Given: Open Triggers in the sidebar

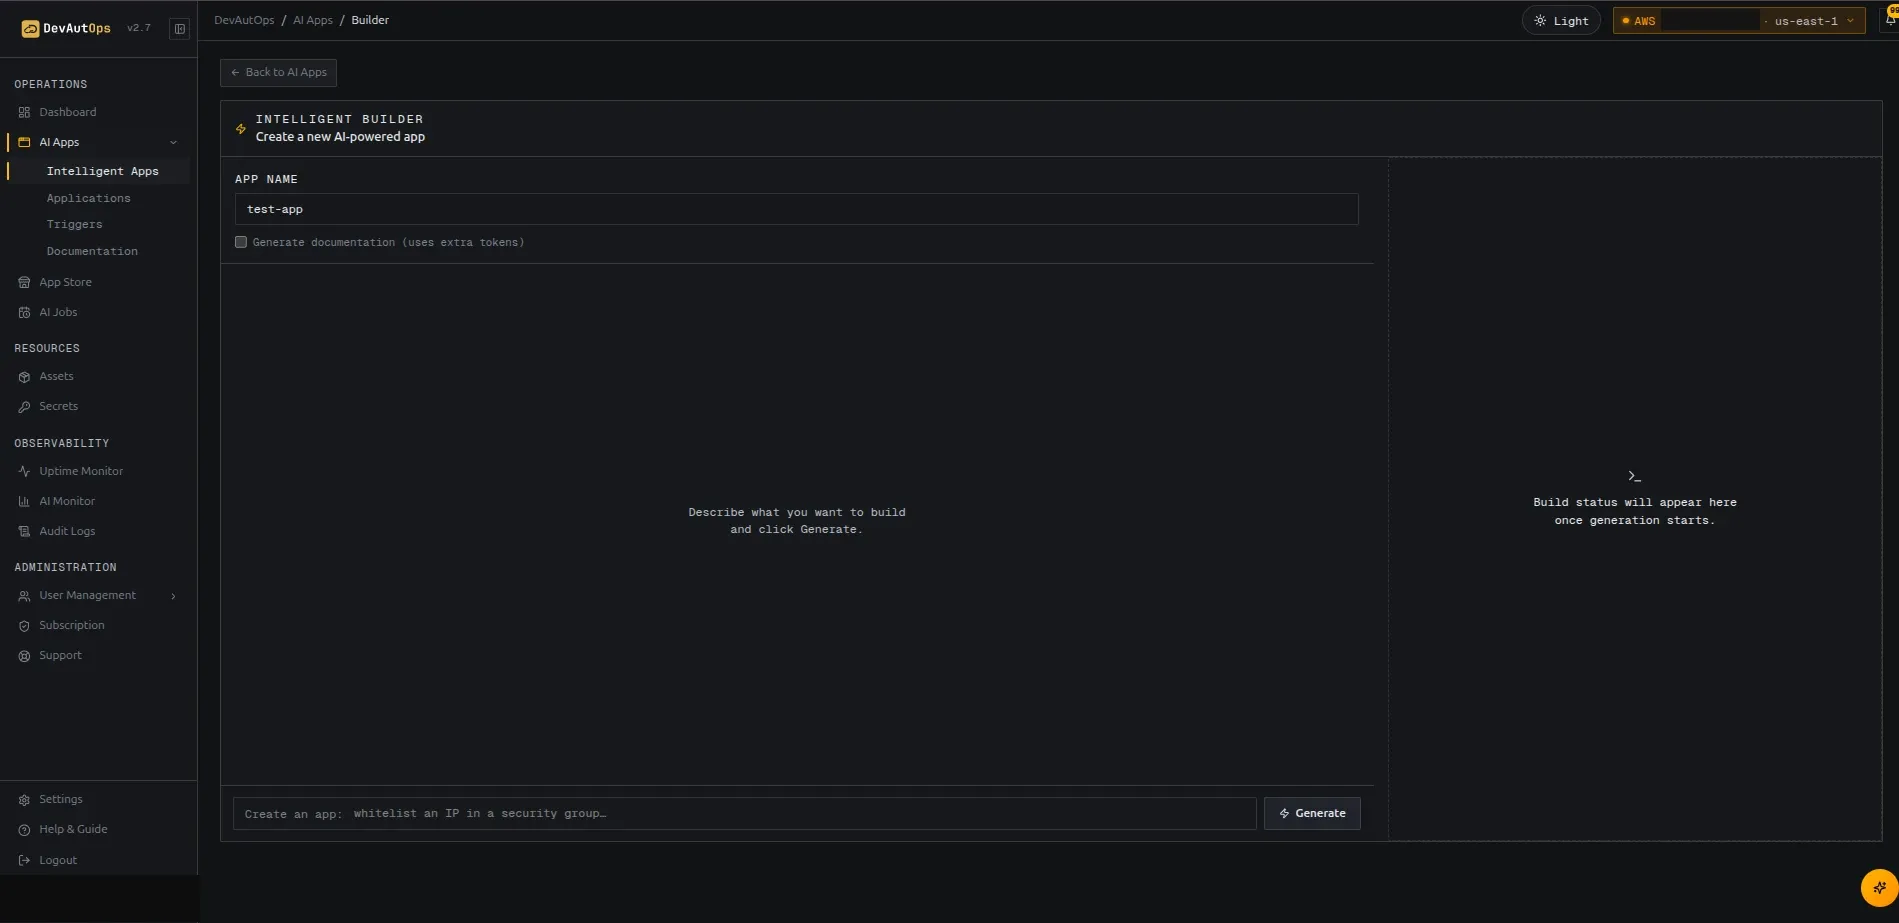Looking at the screenshot, I should (74, 225).
